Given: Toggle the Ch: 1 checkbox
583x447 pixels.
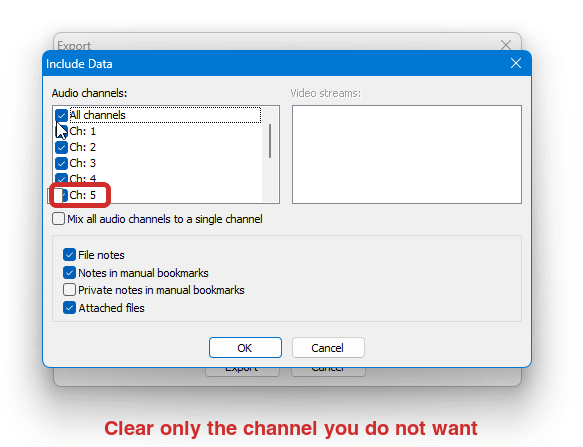Looking at the screenshot, I should tap(61, 131).
